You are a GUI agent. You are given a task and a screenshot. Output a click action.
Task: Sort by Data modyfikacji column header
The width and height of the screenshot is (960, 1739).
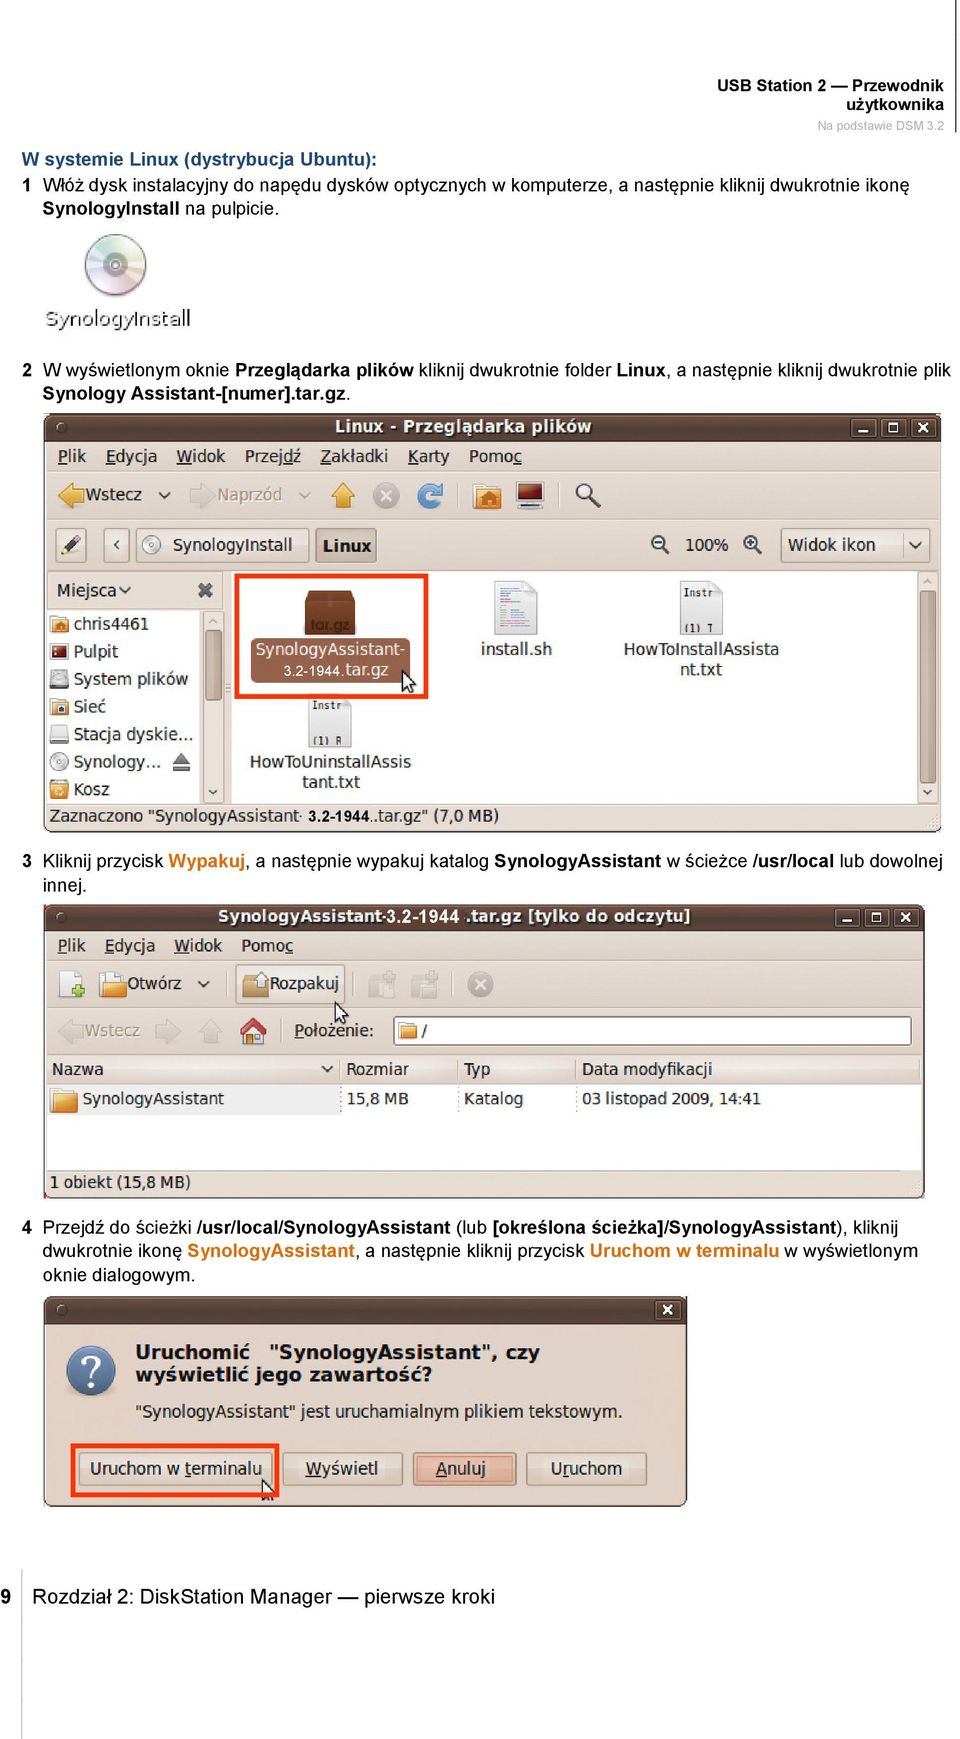[748, 1069]
